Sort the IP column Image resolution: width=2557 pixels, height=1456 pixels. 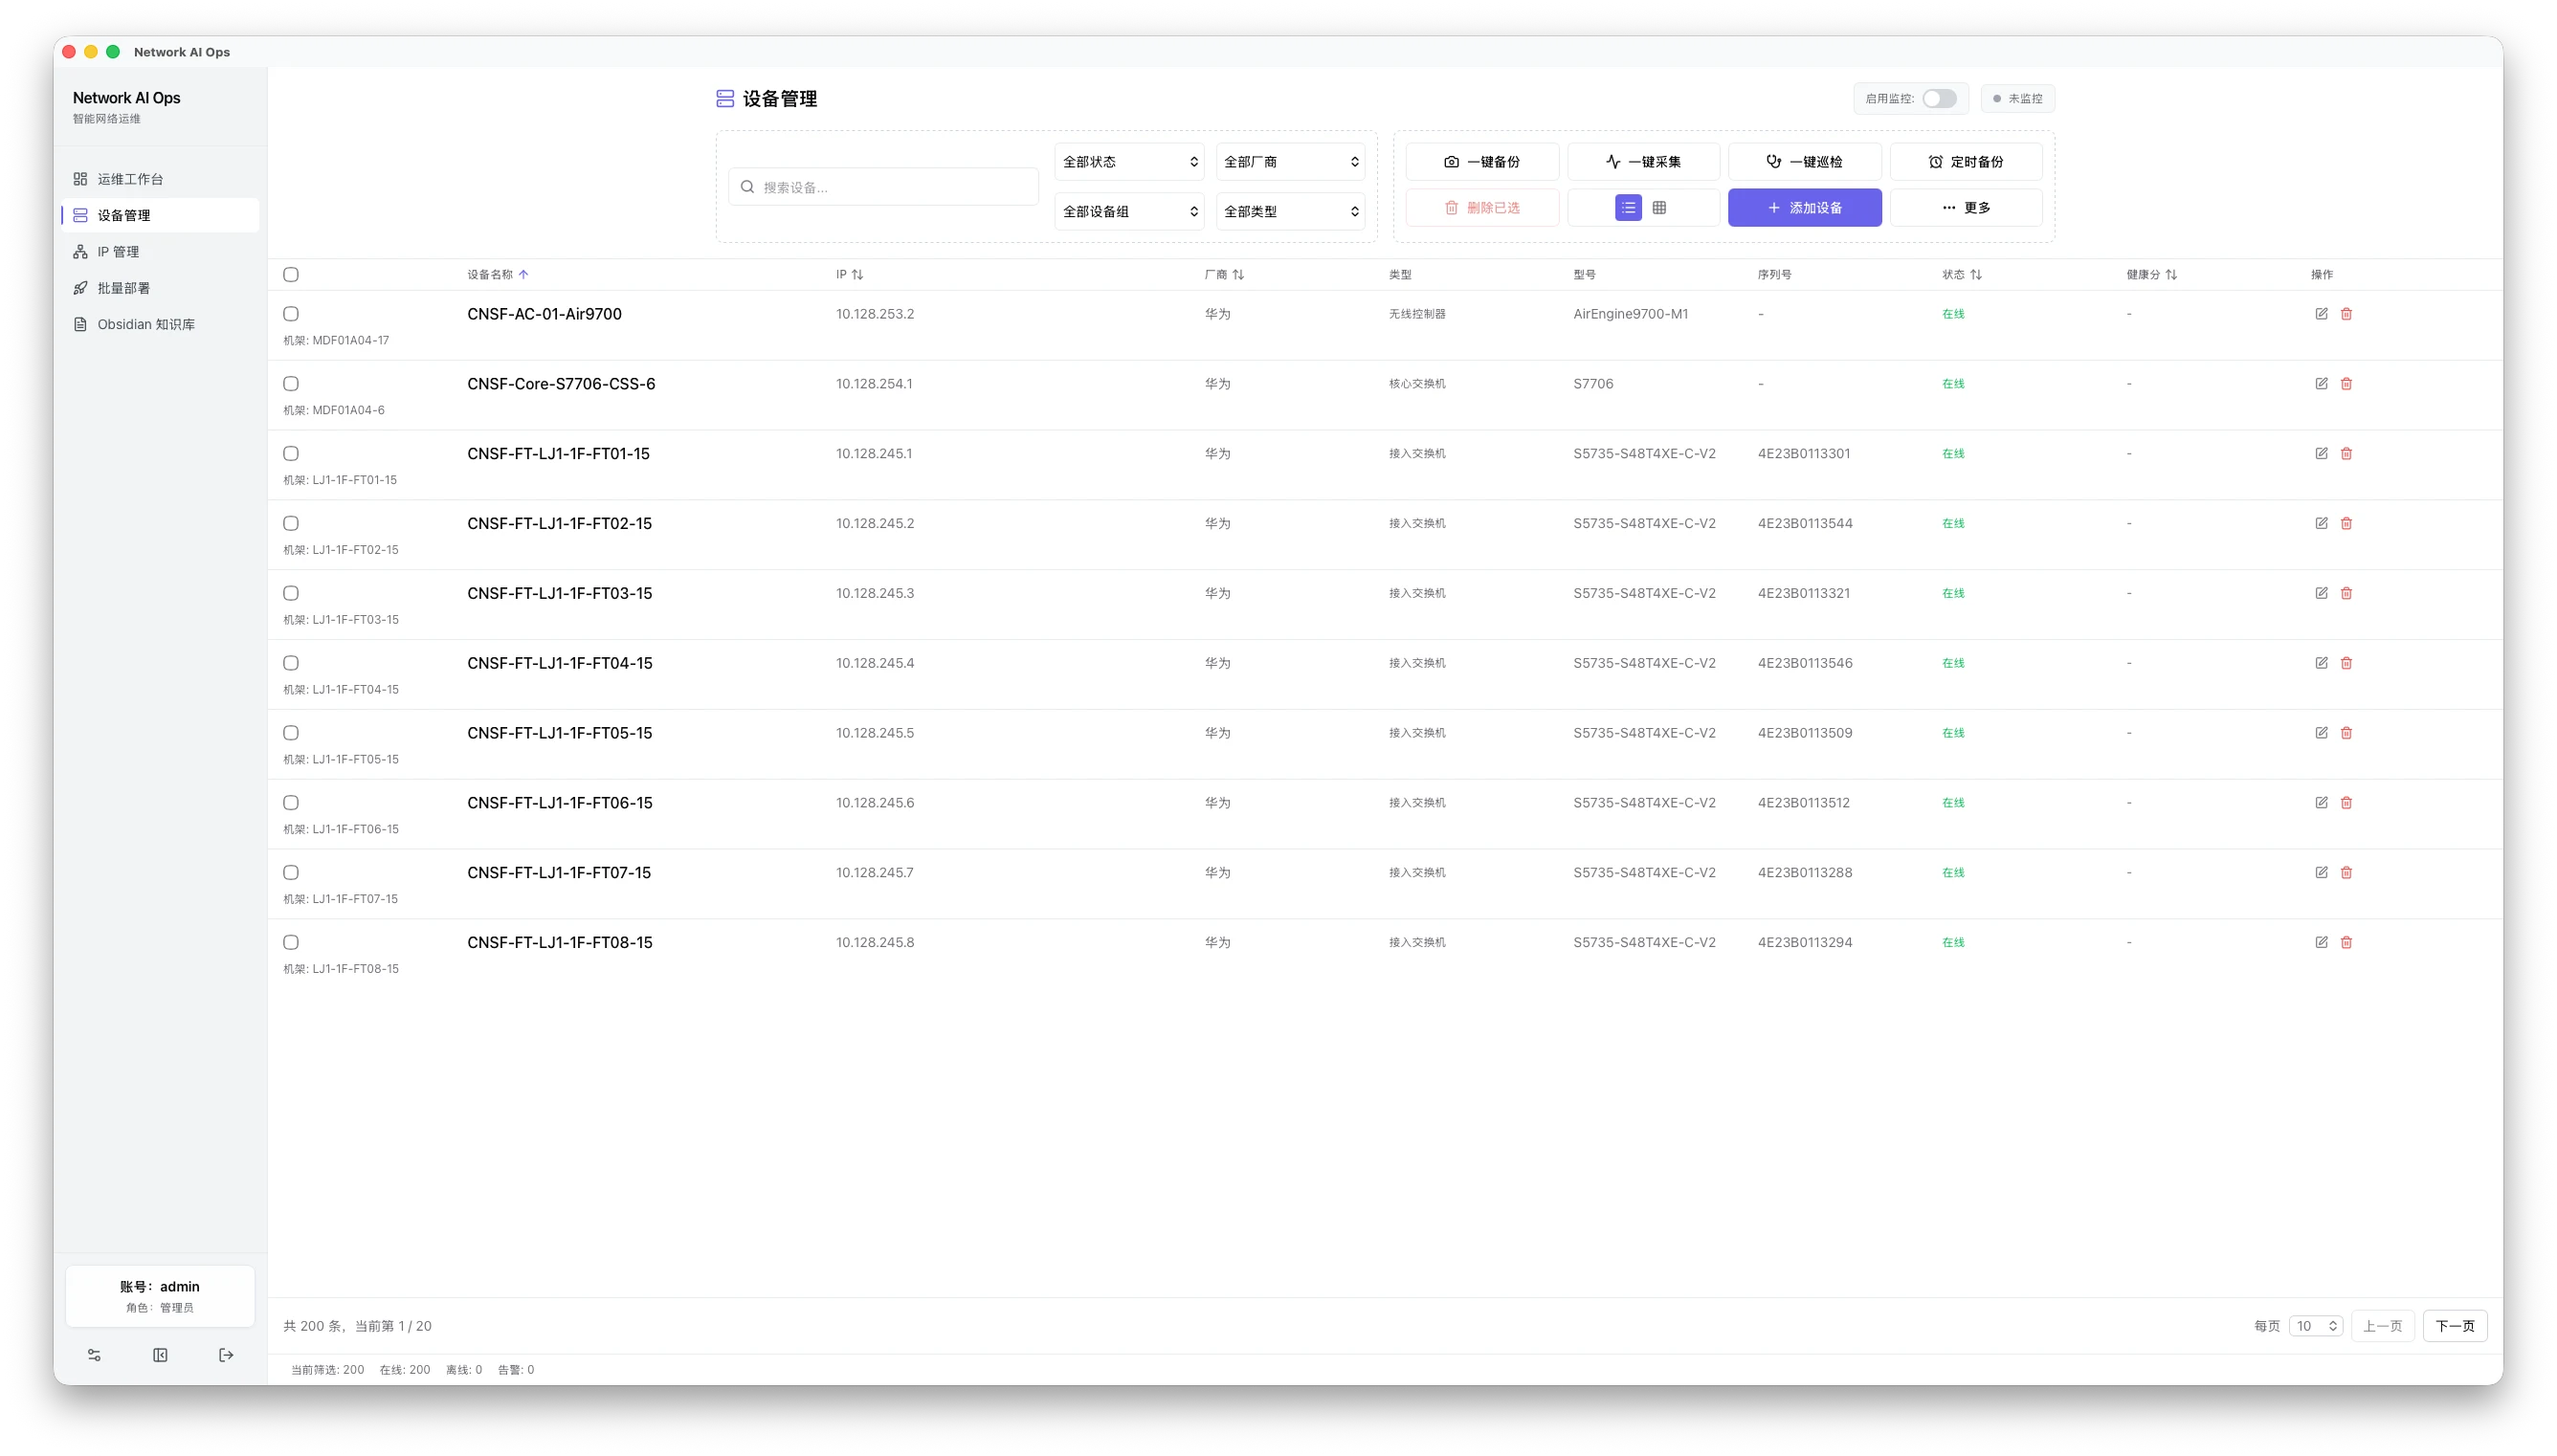(857, 274)
